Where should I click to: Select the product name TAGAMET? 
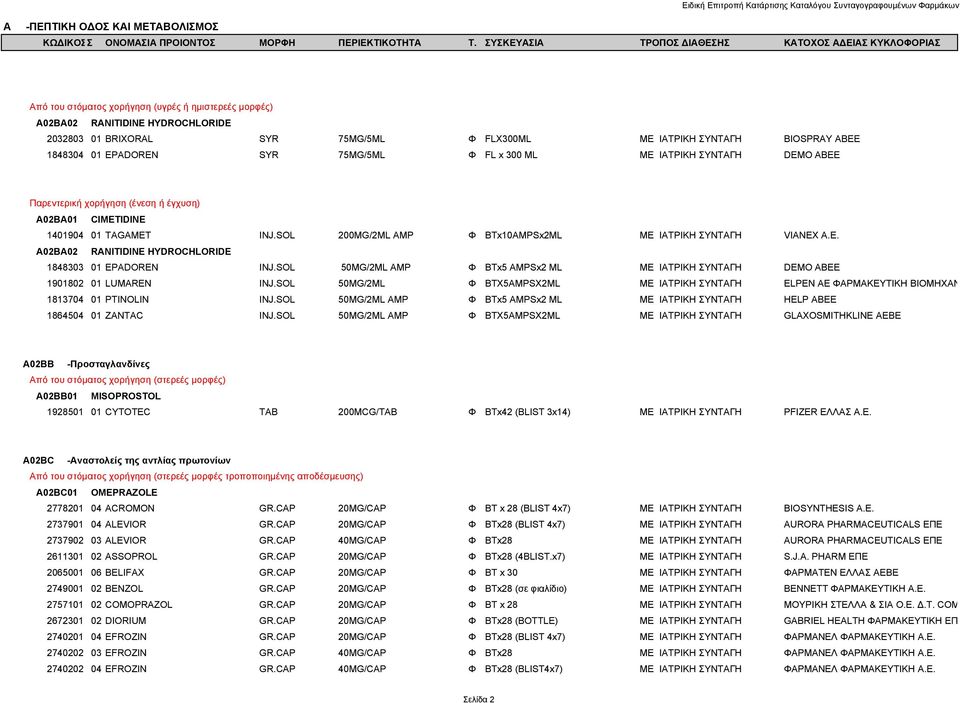[x=128, y=235]
